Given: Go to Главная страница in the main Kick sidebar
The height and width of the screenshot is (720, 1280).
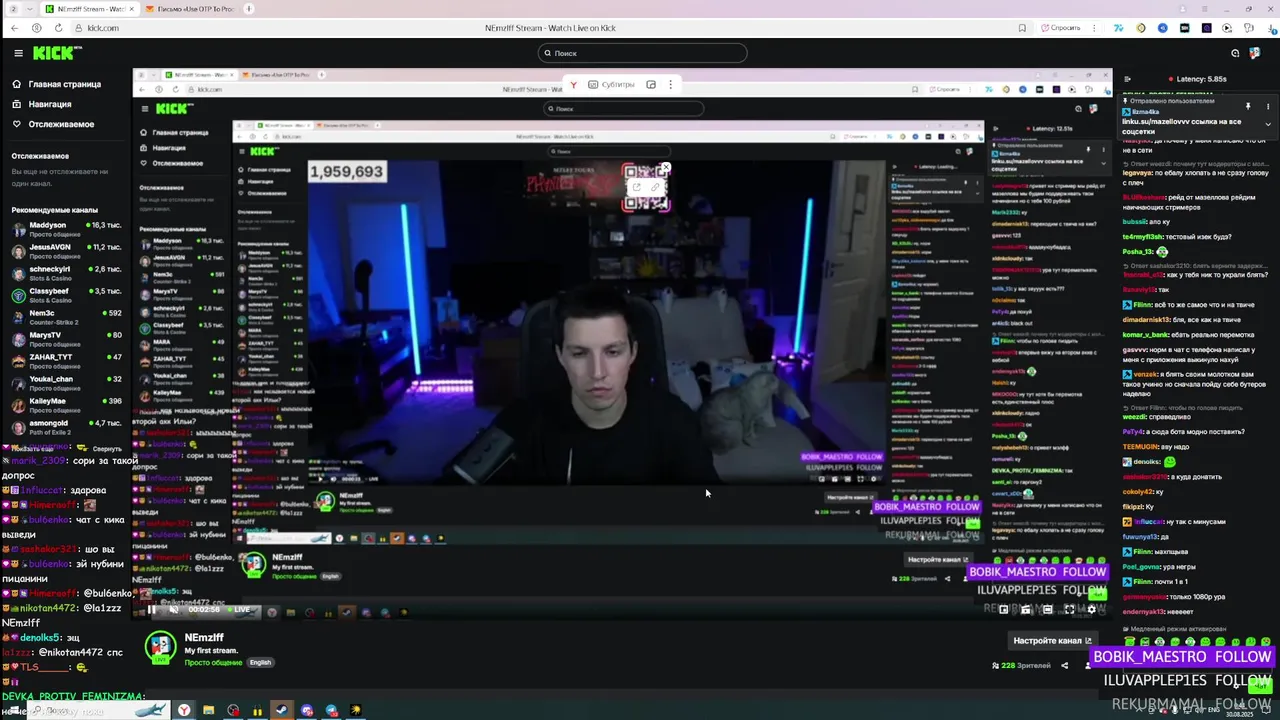Looking at the screenshot, I should coord(56,85).
